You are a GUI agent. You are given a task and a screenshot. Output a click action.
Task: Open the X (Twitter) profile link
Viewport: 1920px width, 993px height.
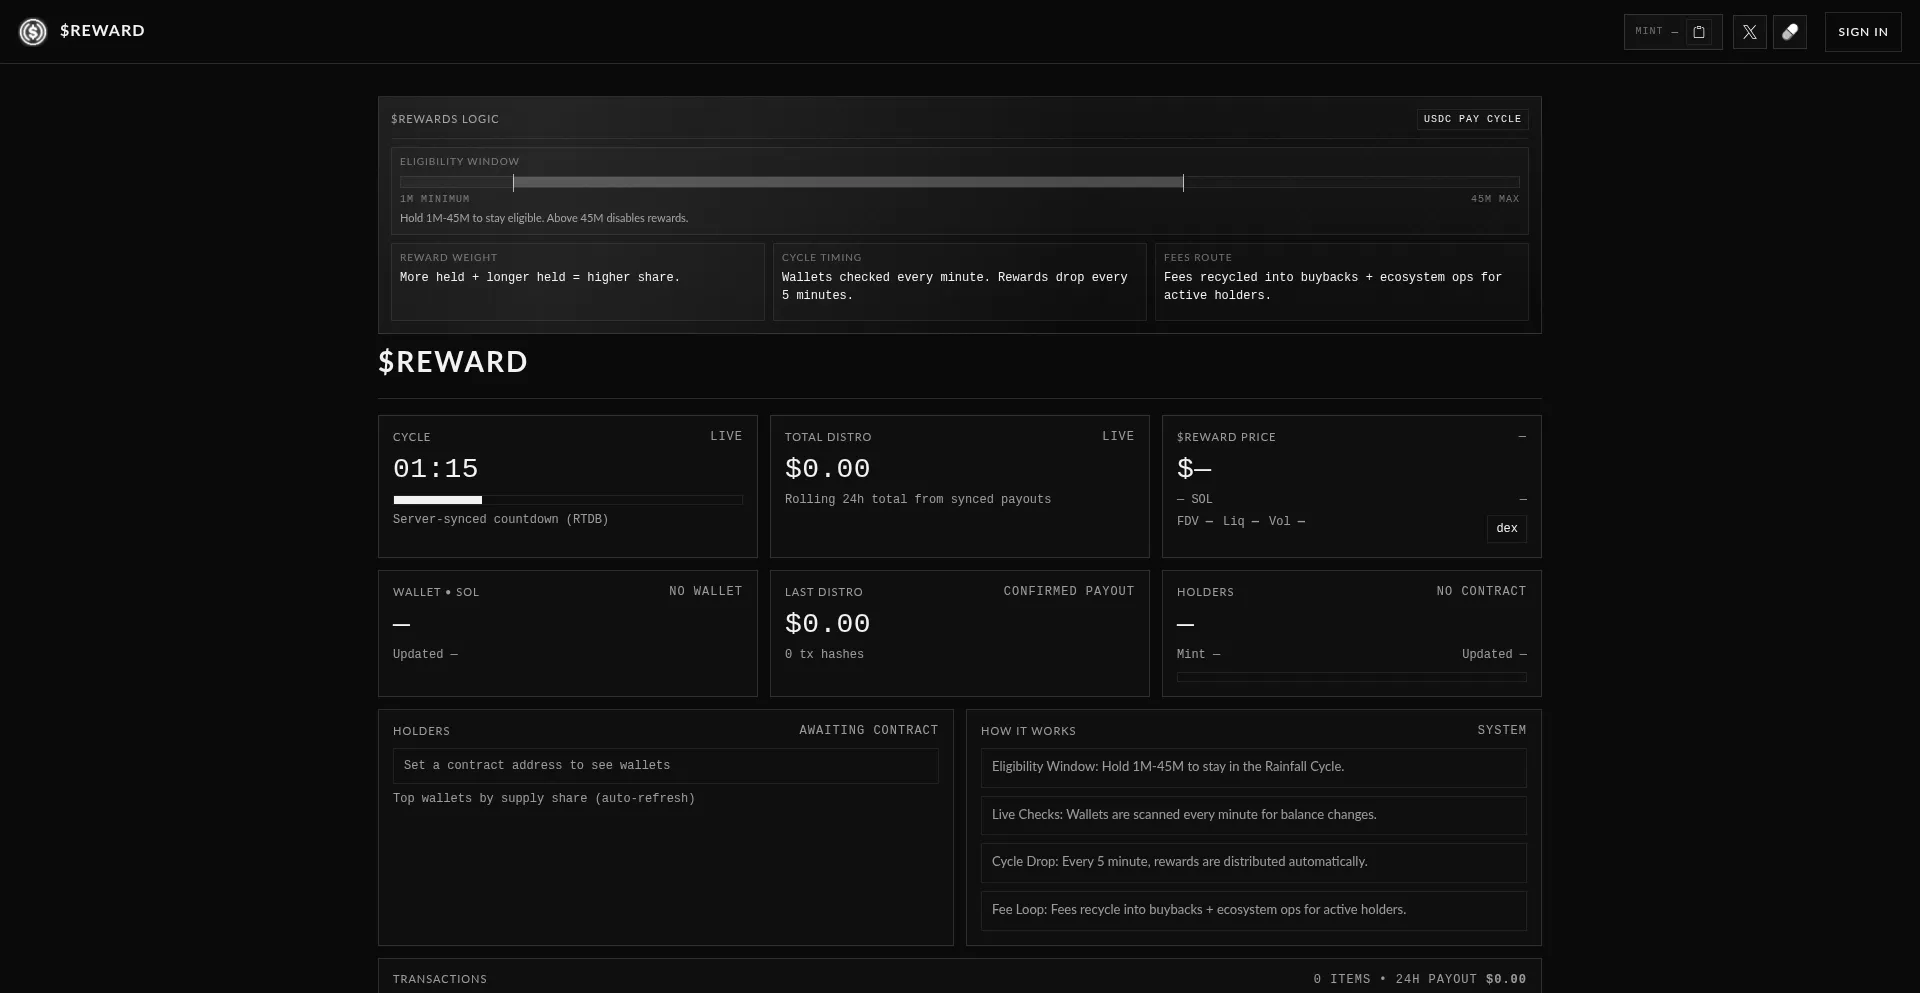click(x=1749, y=32)
